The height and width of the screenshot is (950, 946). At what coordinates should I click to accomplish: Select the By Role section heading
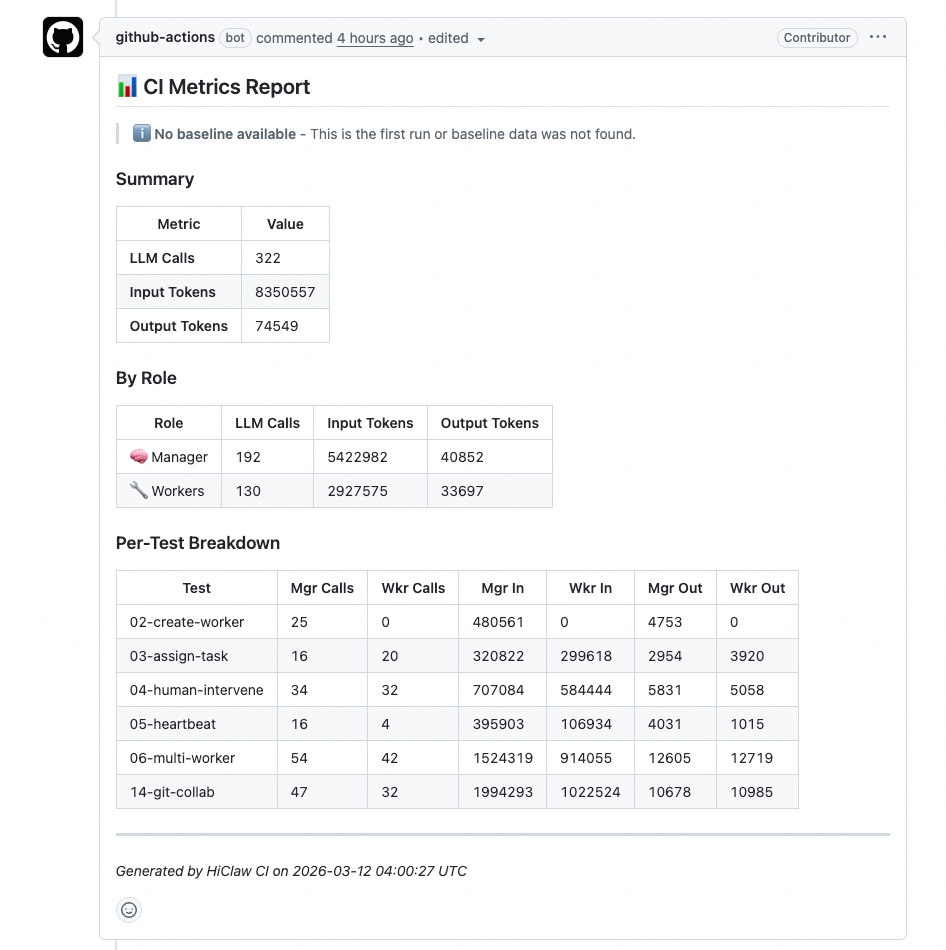click(145, 378)
